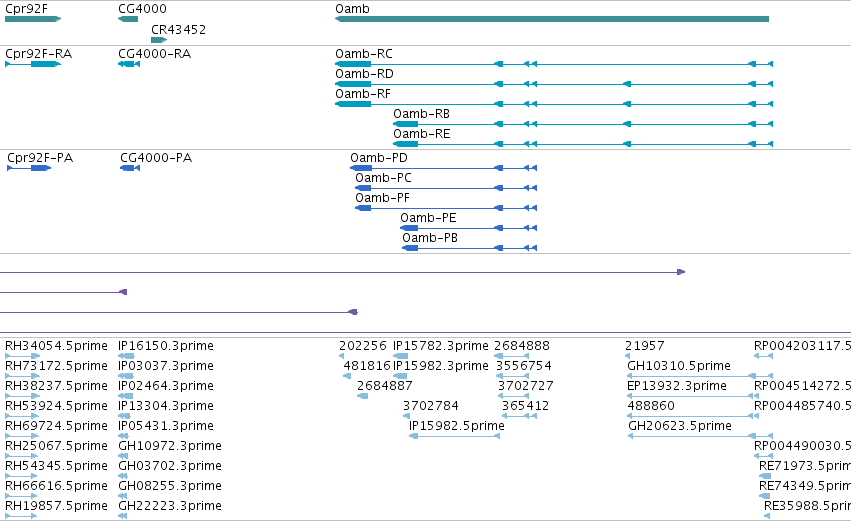Select EST IP15782.3prime
Image resolution: width=851 pixels, height=521 pixels.
coord(441,346)
